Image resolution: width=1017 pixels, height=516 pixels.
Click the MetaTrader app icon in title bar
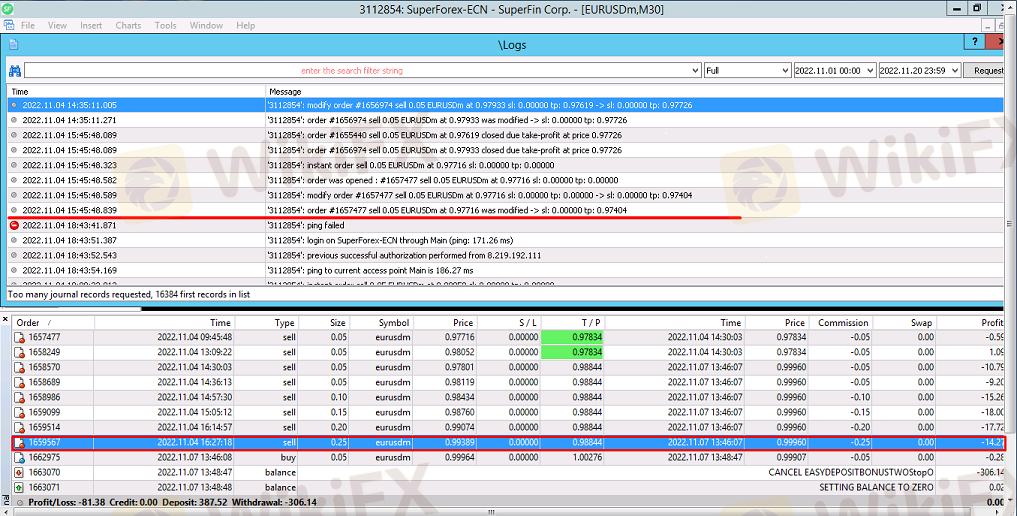[x=8, y=8]
